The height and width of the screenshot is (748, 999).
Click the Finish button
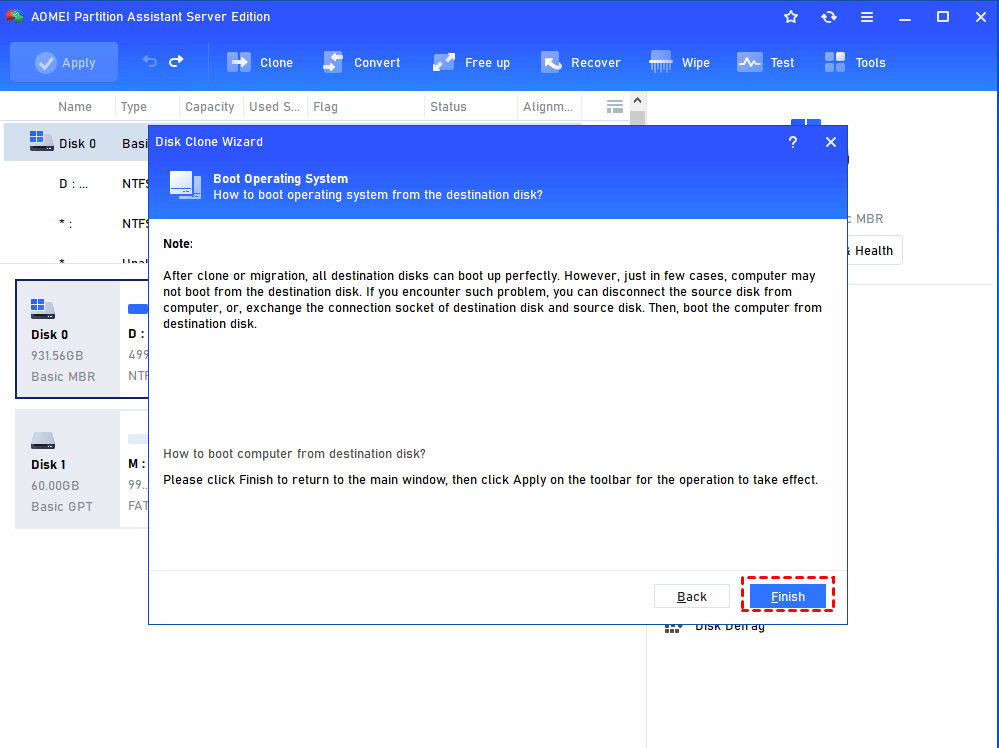pyautogui.click(x=787, y=596)
